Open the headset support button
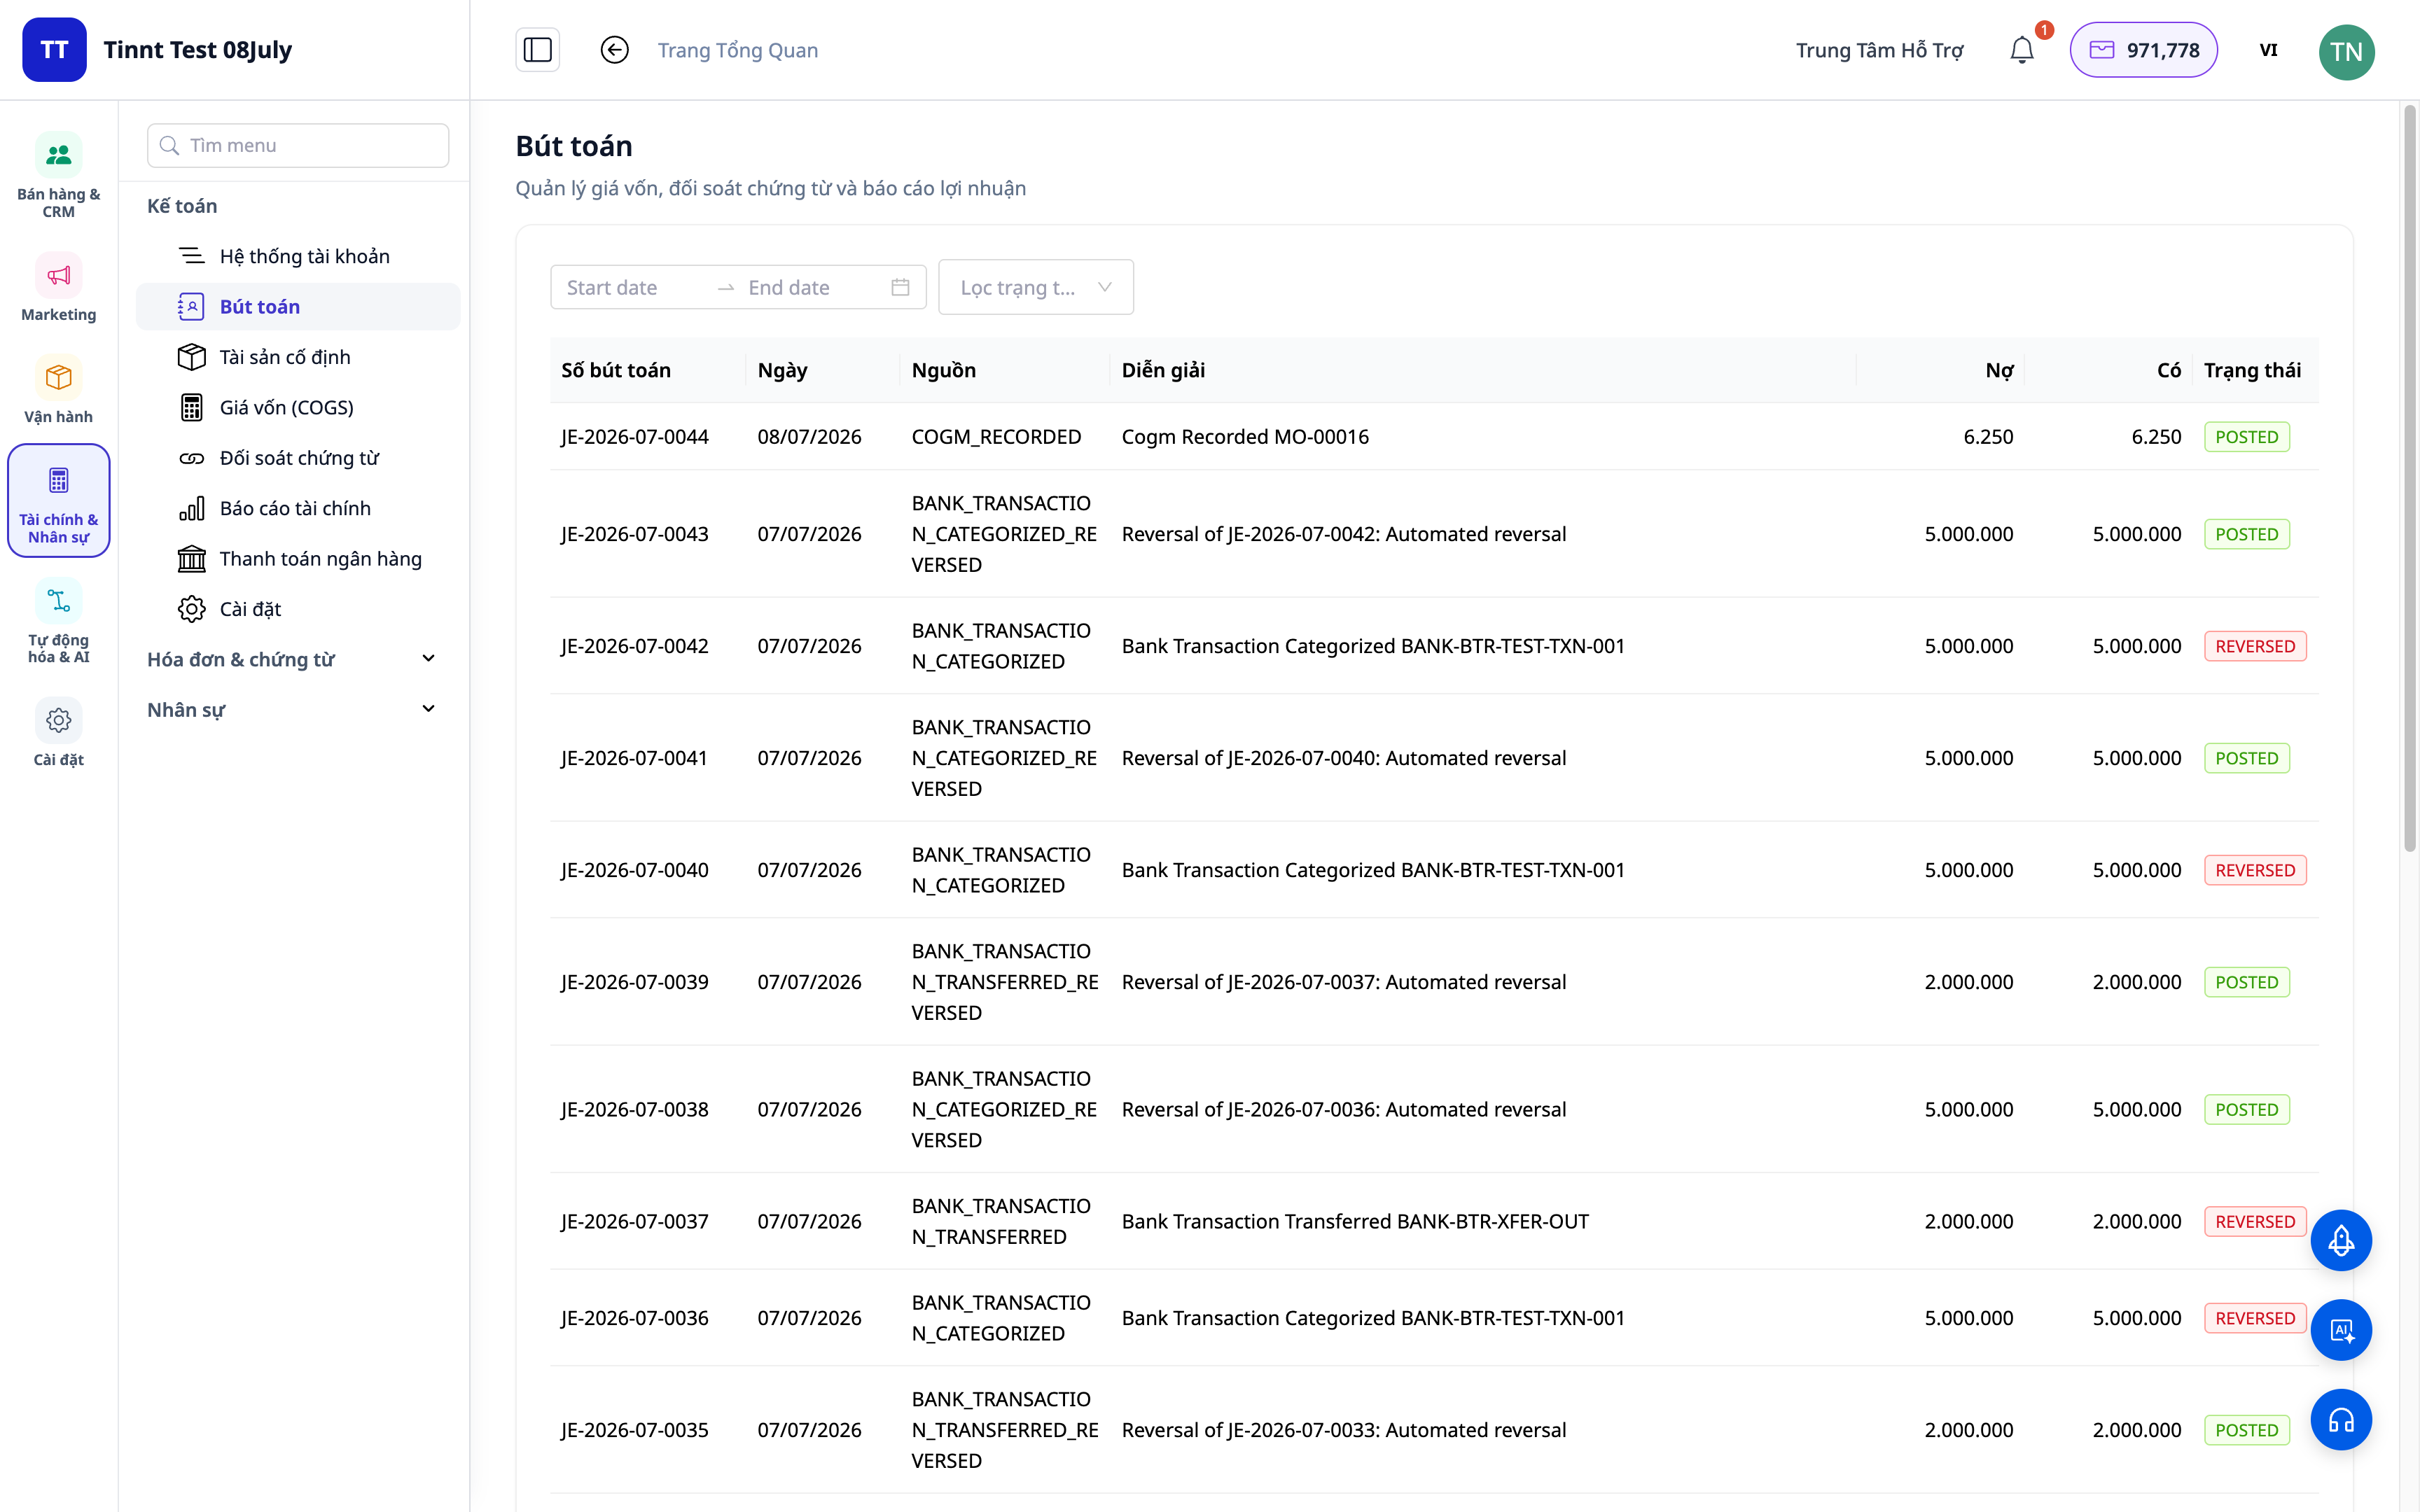Image resolution: width=2420 pixels, height=1512 pixels. (2341, 1420)
